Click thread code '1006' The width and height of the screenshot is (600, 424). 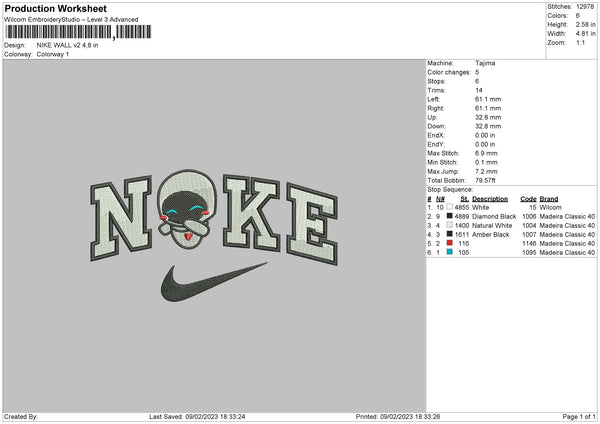(x=529, y=217)
